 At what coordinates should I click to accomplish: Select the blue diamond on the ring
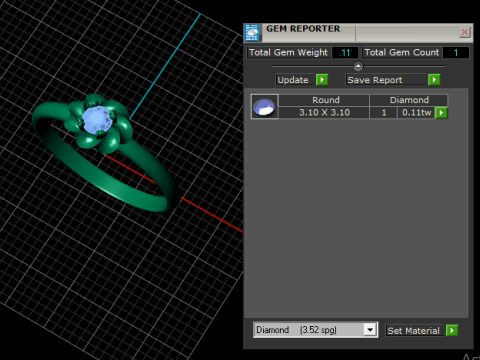(97, 120)
